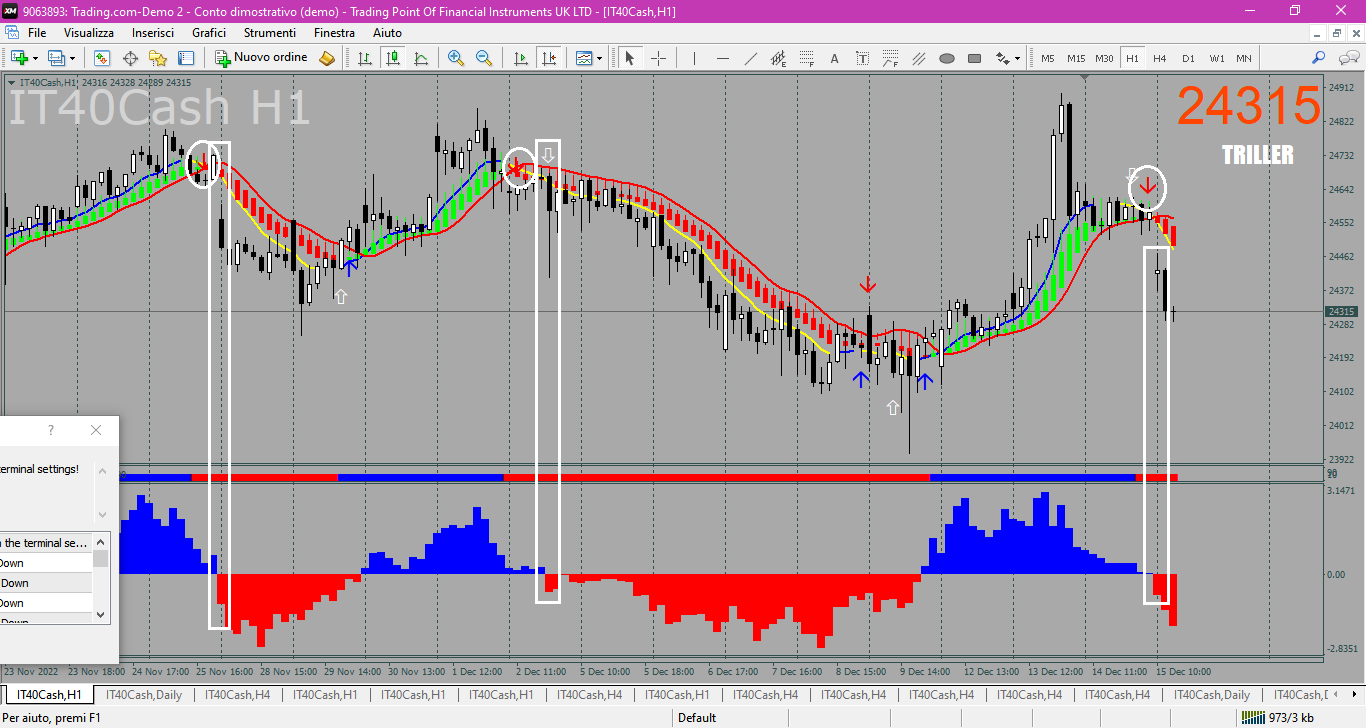
Task: Expand the new chart dropdown arrow
Action: pyautogui.click(x=35, y=58)
